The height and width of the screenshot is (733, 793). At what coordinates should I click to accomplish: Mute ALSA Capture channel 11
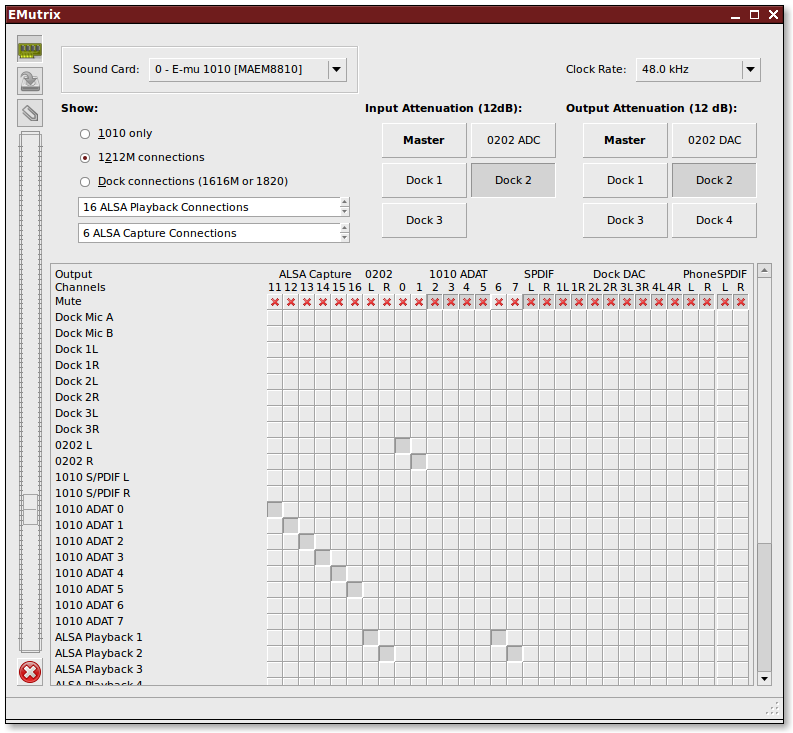click(275, 302)
